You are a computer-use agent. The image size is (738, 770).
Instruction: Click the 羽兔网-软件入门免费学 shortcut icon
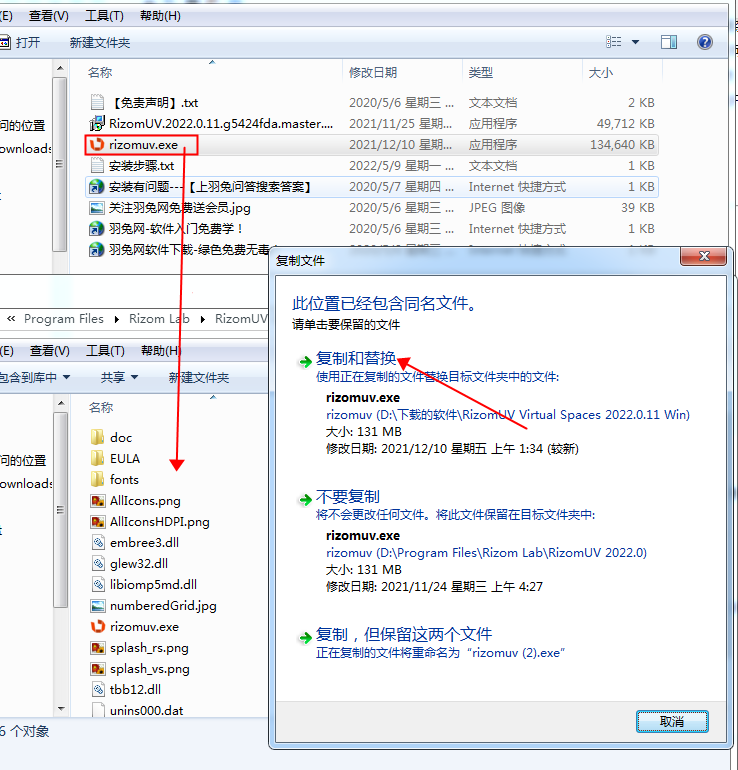96,229
